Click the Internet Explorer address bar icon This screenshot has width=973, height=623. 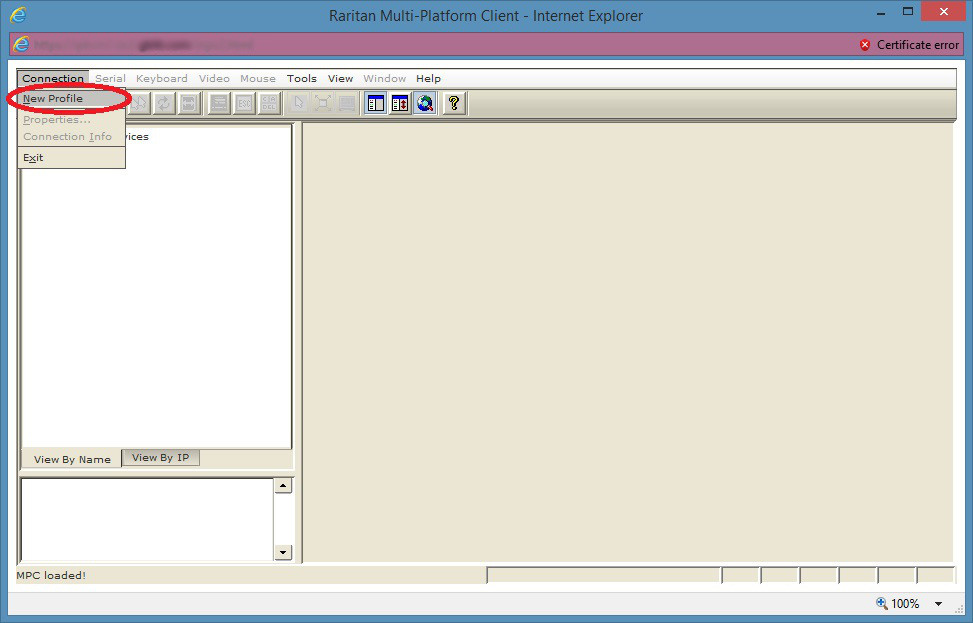pos(20,44)
